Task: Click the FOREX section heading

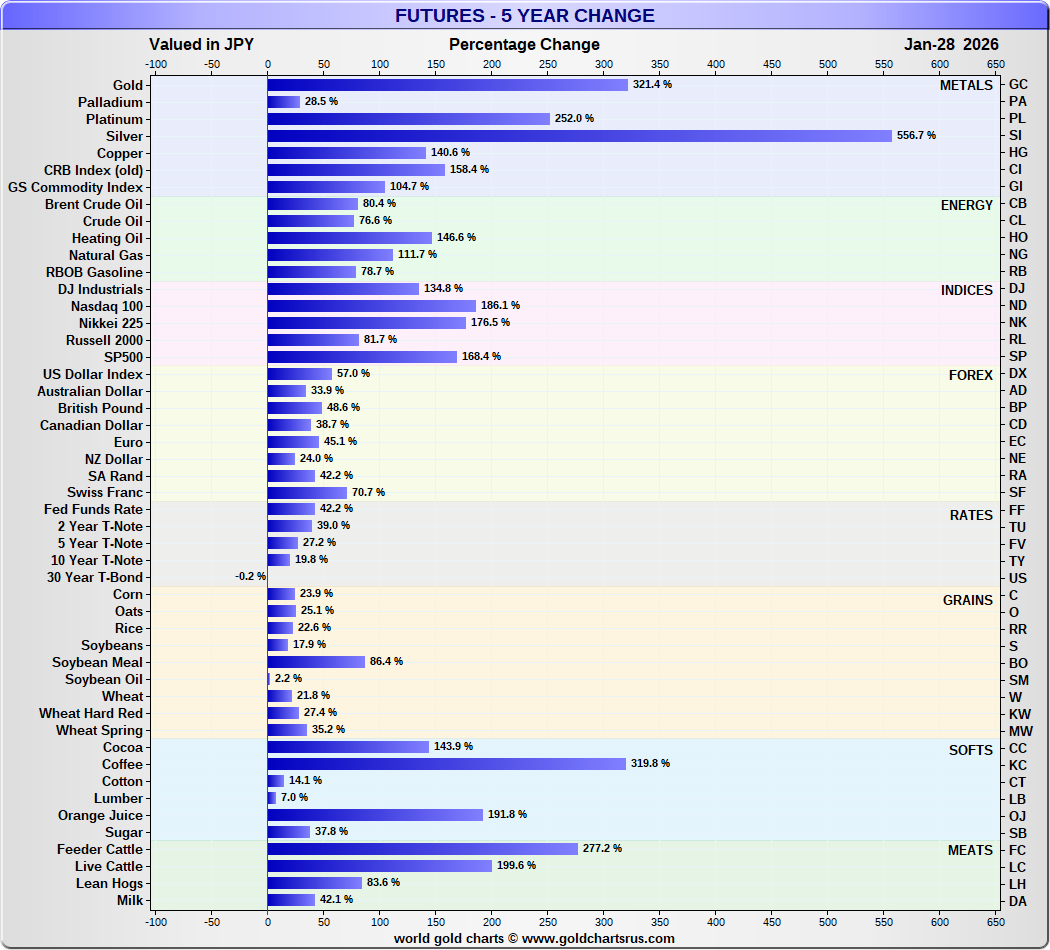Action: 970,375
